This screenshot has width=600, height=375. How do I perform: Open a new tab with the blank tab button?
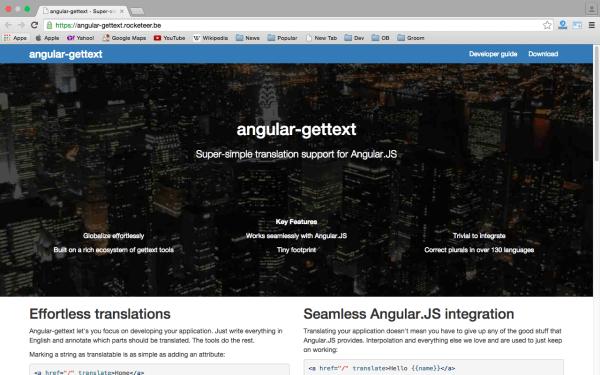pos(137,11)
